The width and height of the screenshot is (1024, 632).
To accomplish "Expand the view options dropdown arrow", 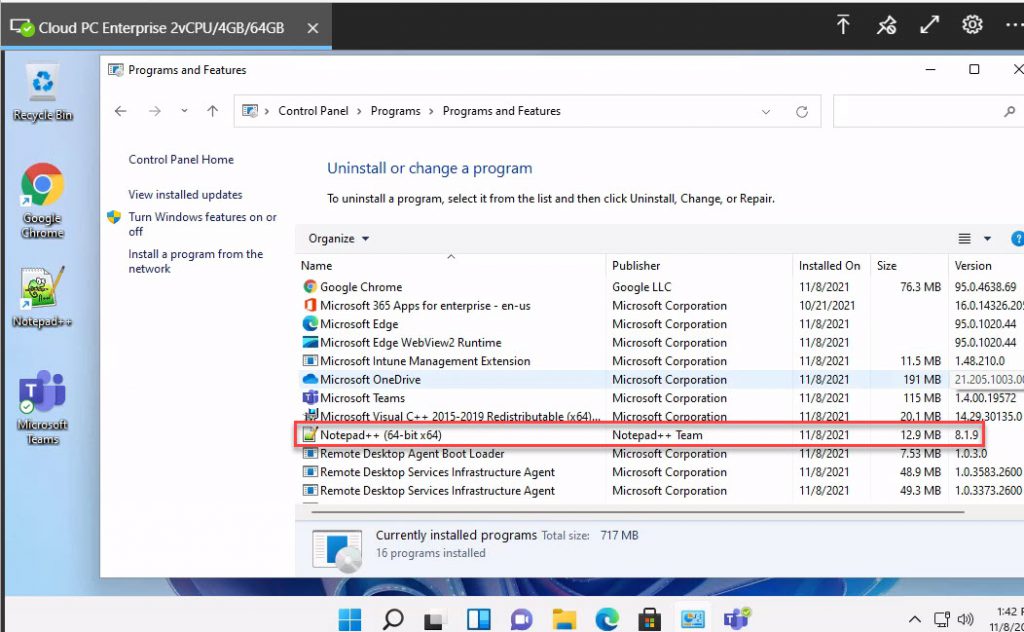I will 987,239.
